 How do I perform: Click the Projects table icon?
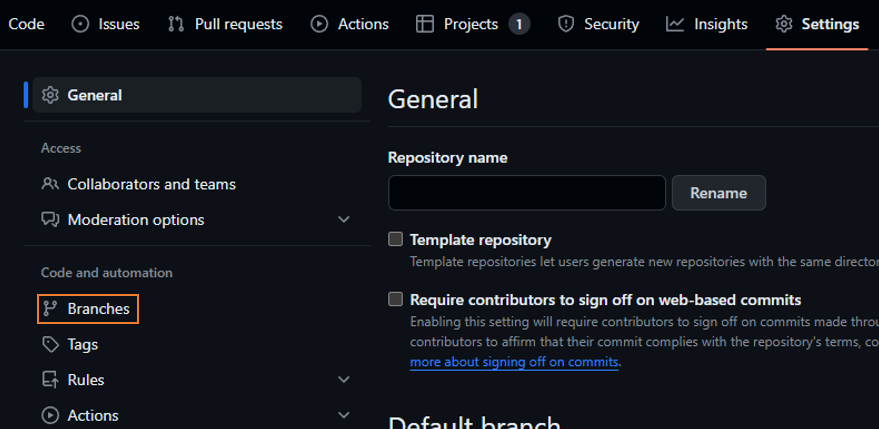[x=425, y=24]
